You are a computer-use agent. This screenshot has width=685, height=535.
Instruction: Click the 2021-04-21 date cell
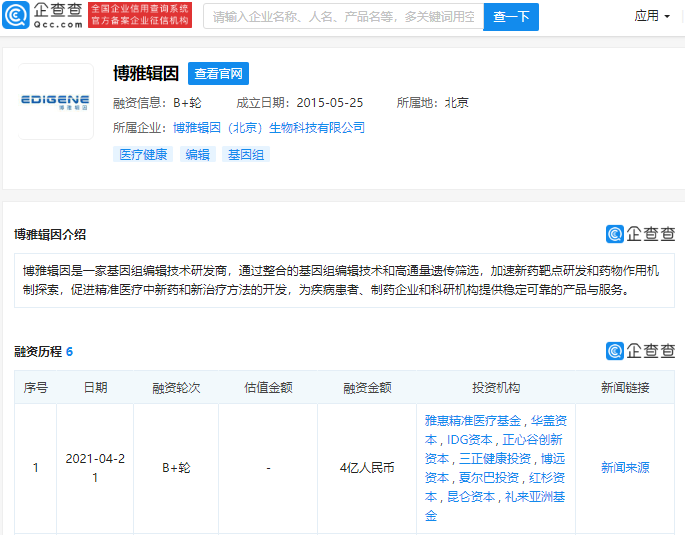pos(95,468)
